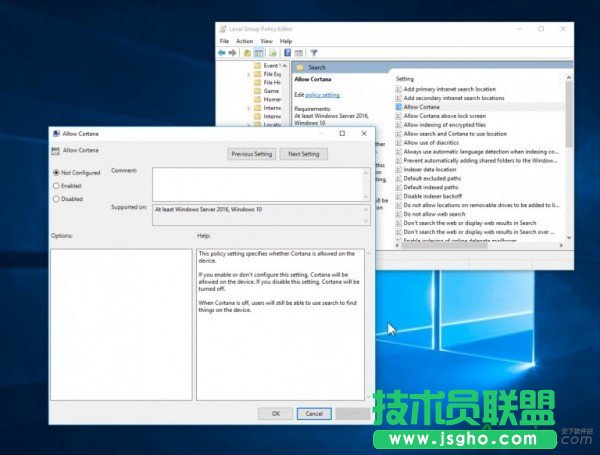
Task: Toggle the Show/Hide Action Pane icon
Action: click(x=299, y=53)
